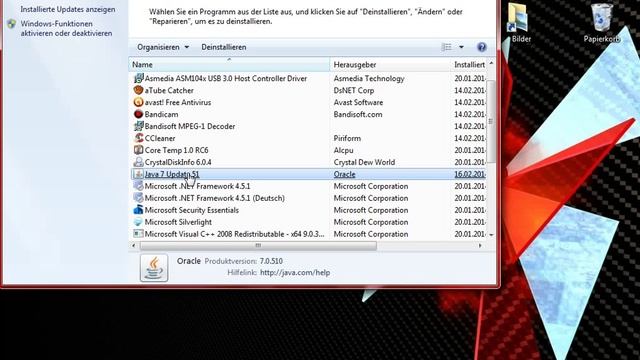Image resolution: width=640 pixels, height=360 pixels.
Task: Click the CCleaner program icon
Action: pyautogui.click(x=138, y=138)
